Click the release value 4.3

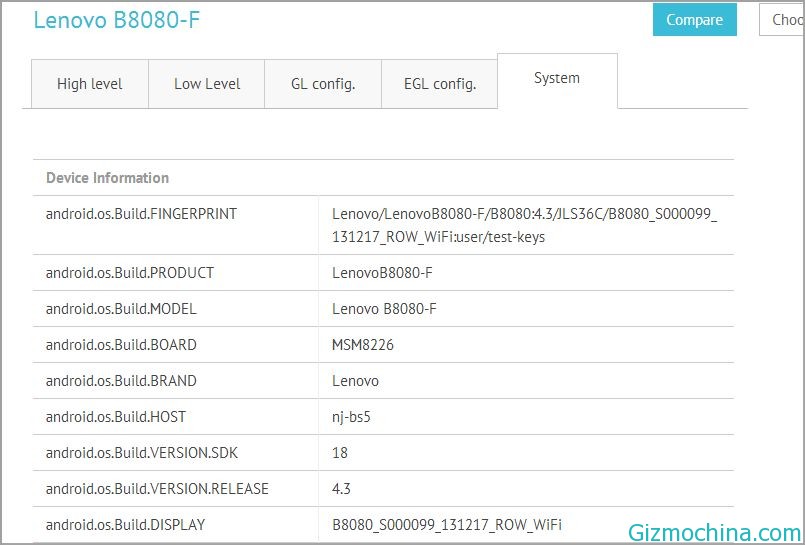coord(341,489)
